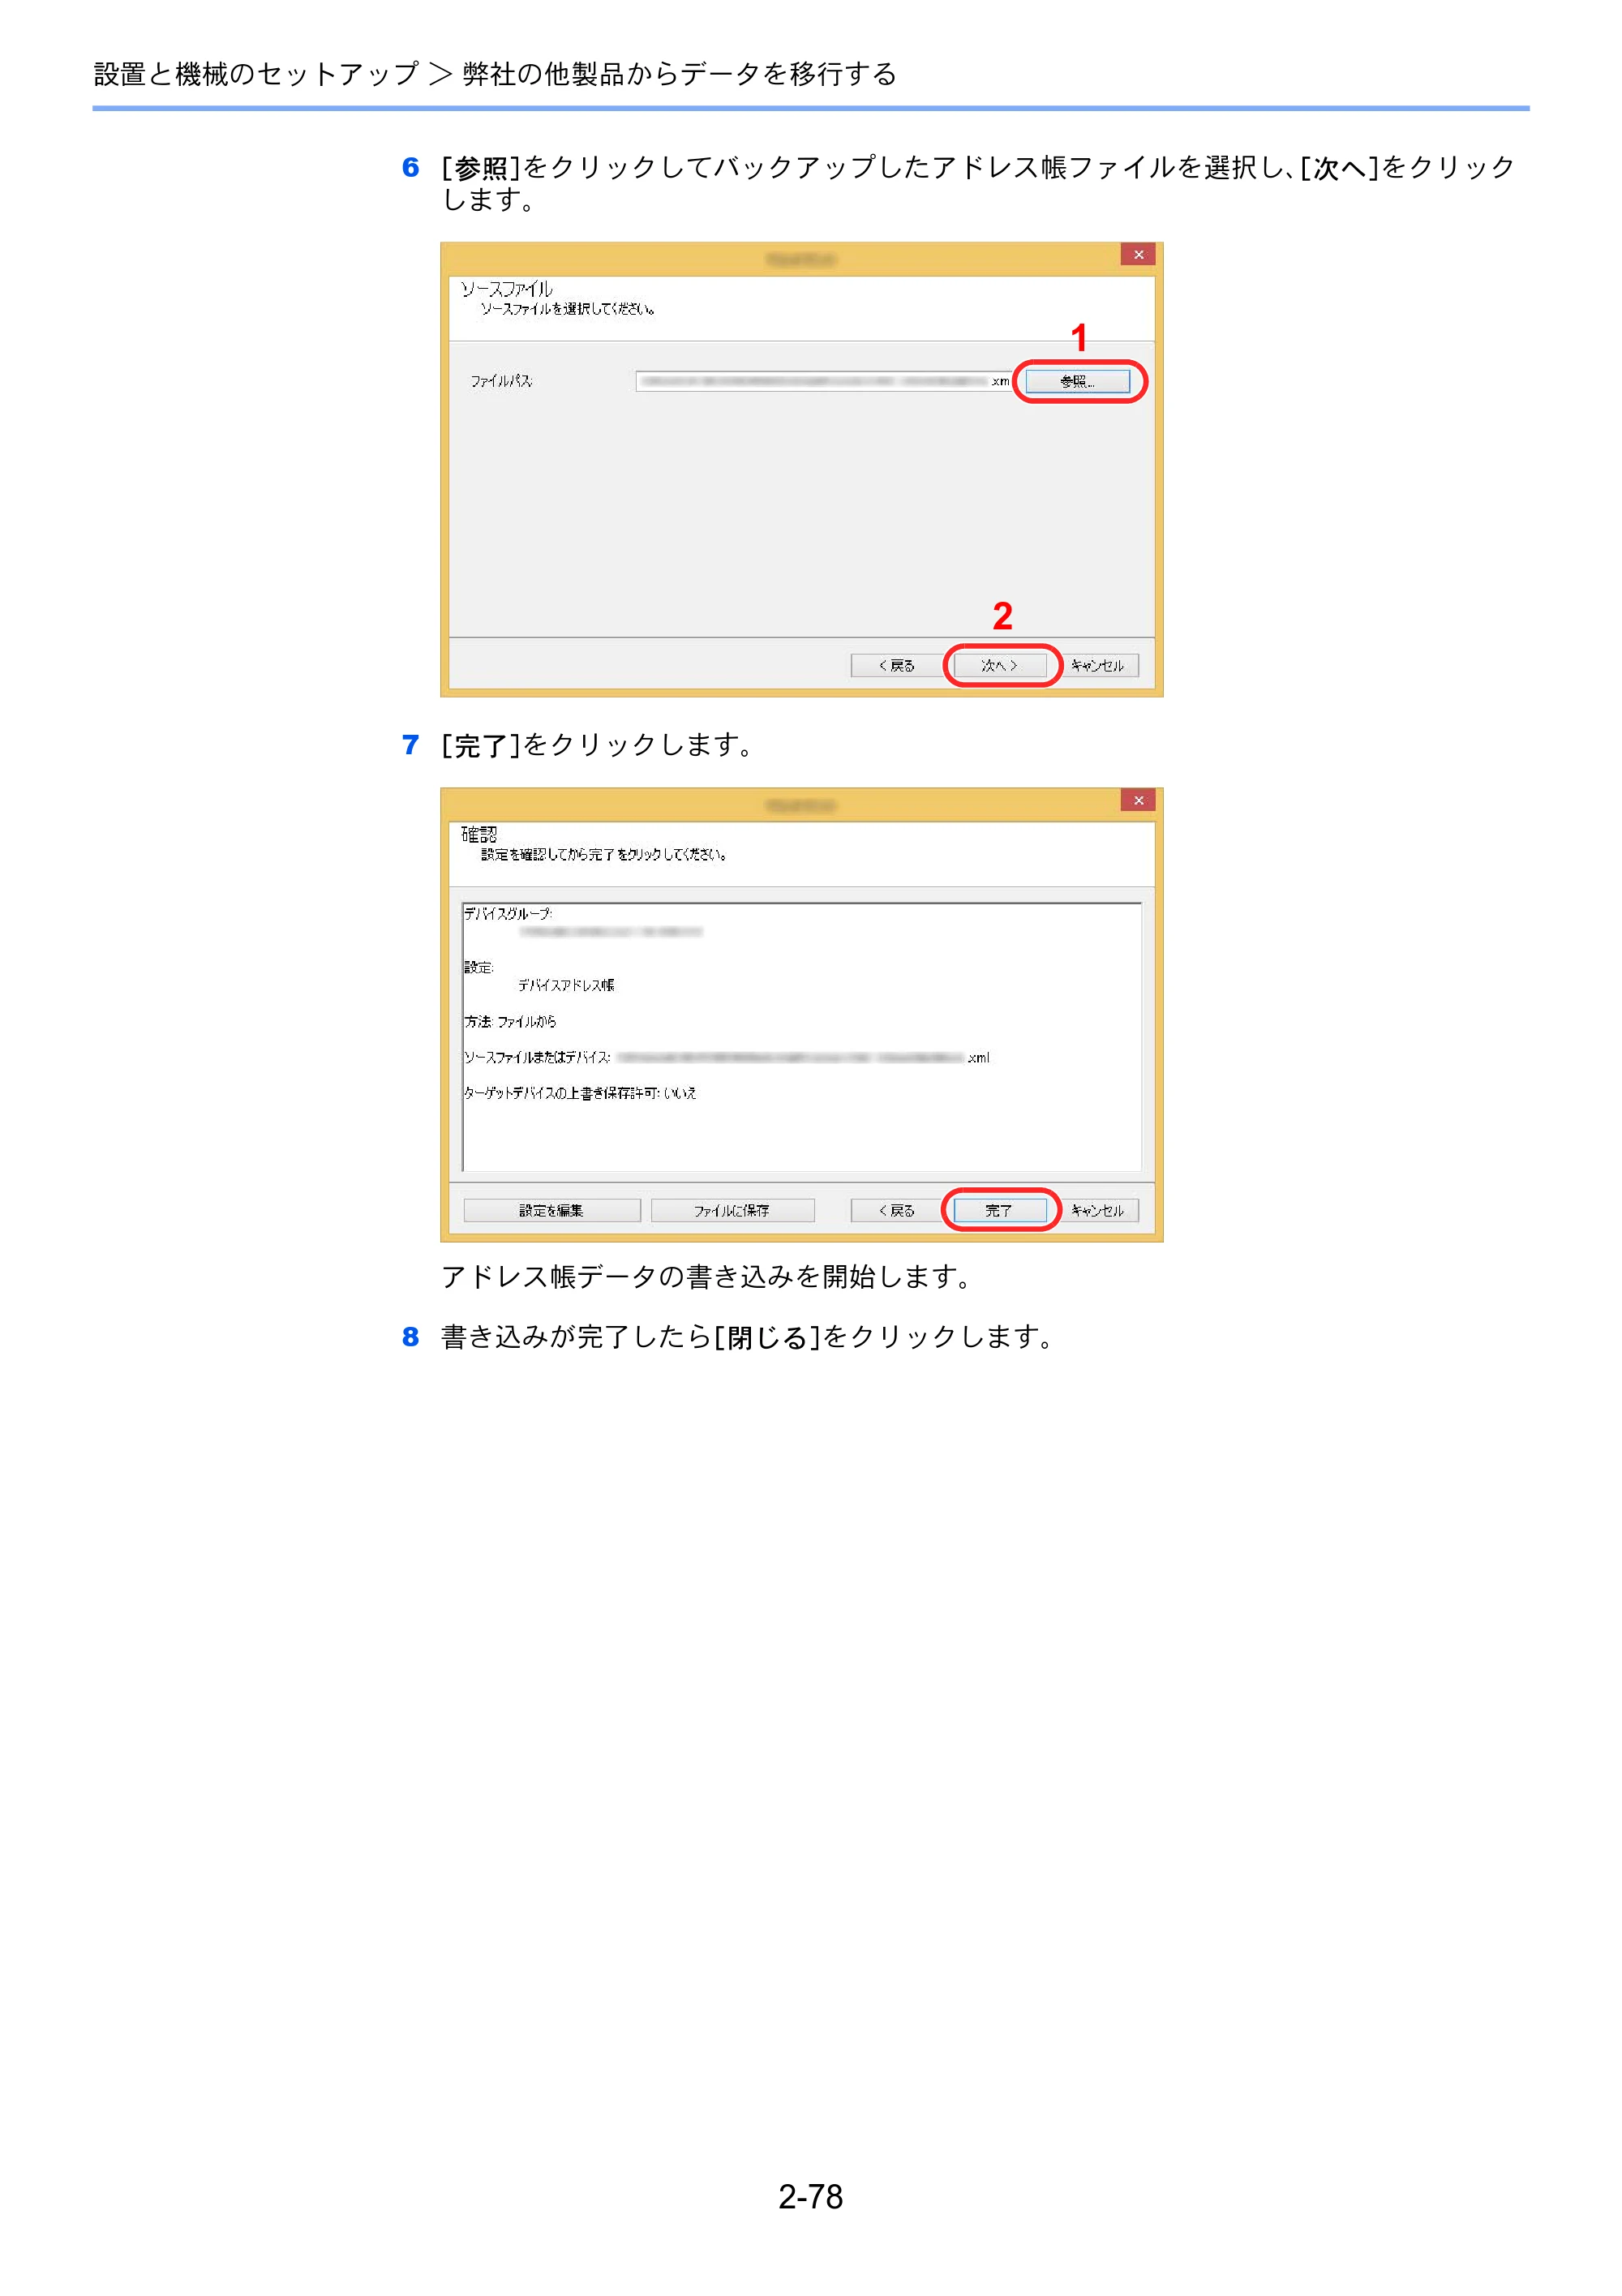Click < 戻る in the confirmation dialog
Image resolution: width=1622 pixels, height=2296 pixels.
click(896, 1210)
